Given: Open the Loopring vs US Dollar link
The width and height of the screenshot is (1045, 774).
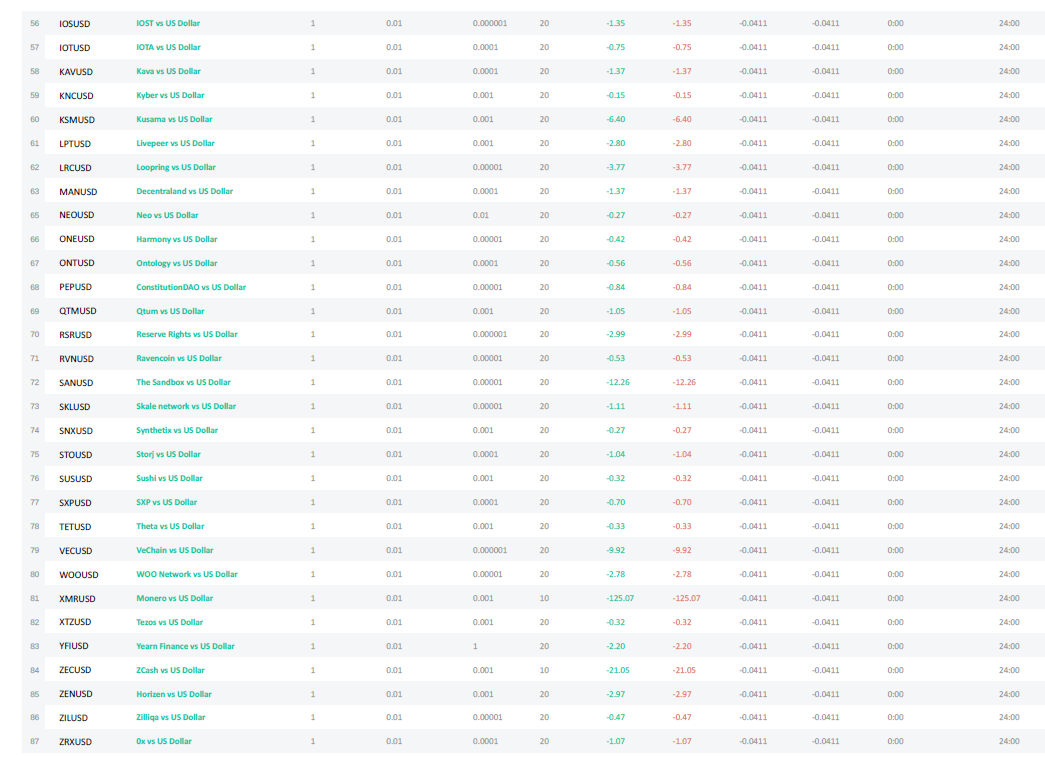Looking at the screenshot, I should coord(176,167).
